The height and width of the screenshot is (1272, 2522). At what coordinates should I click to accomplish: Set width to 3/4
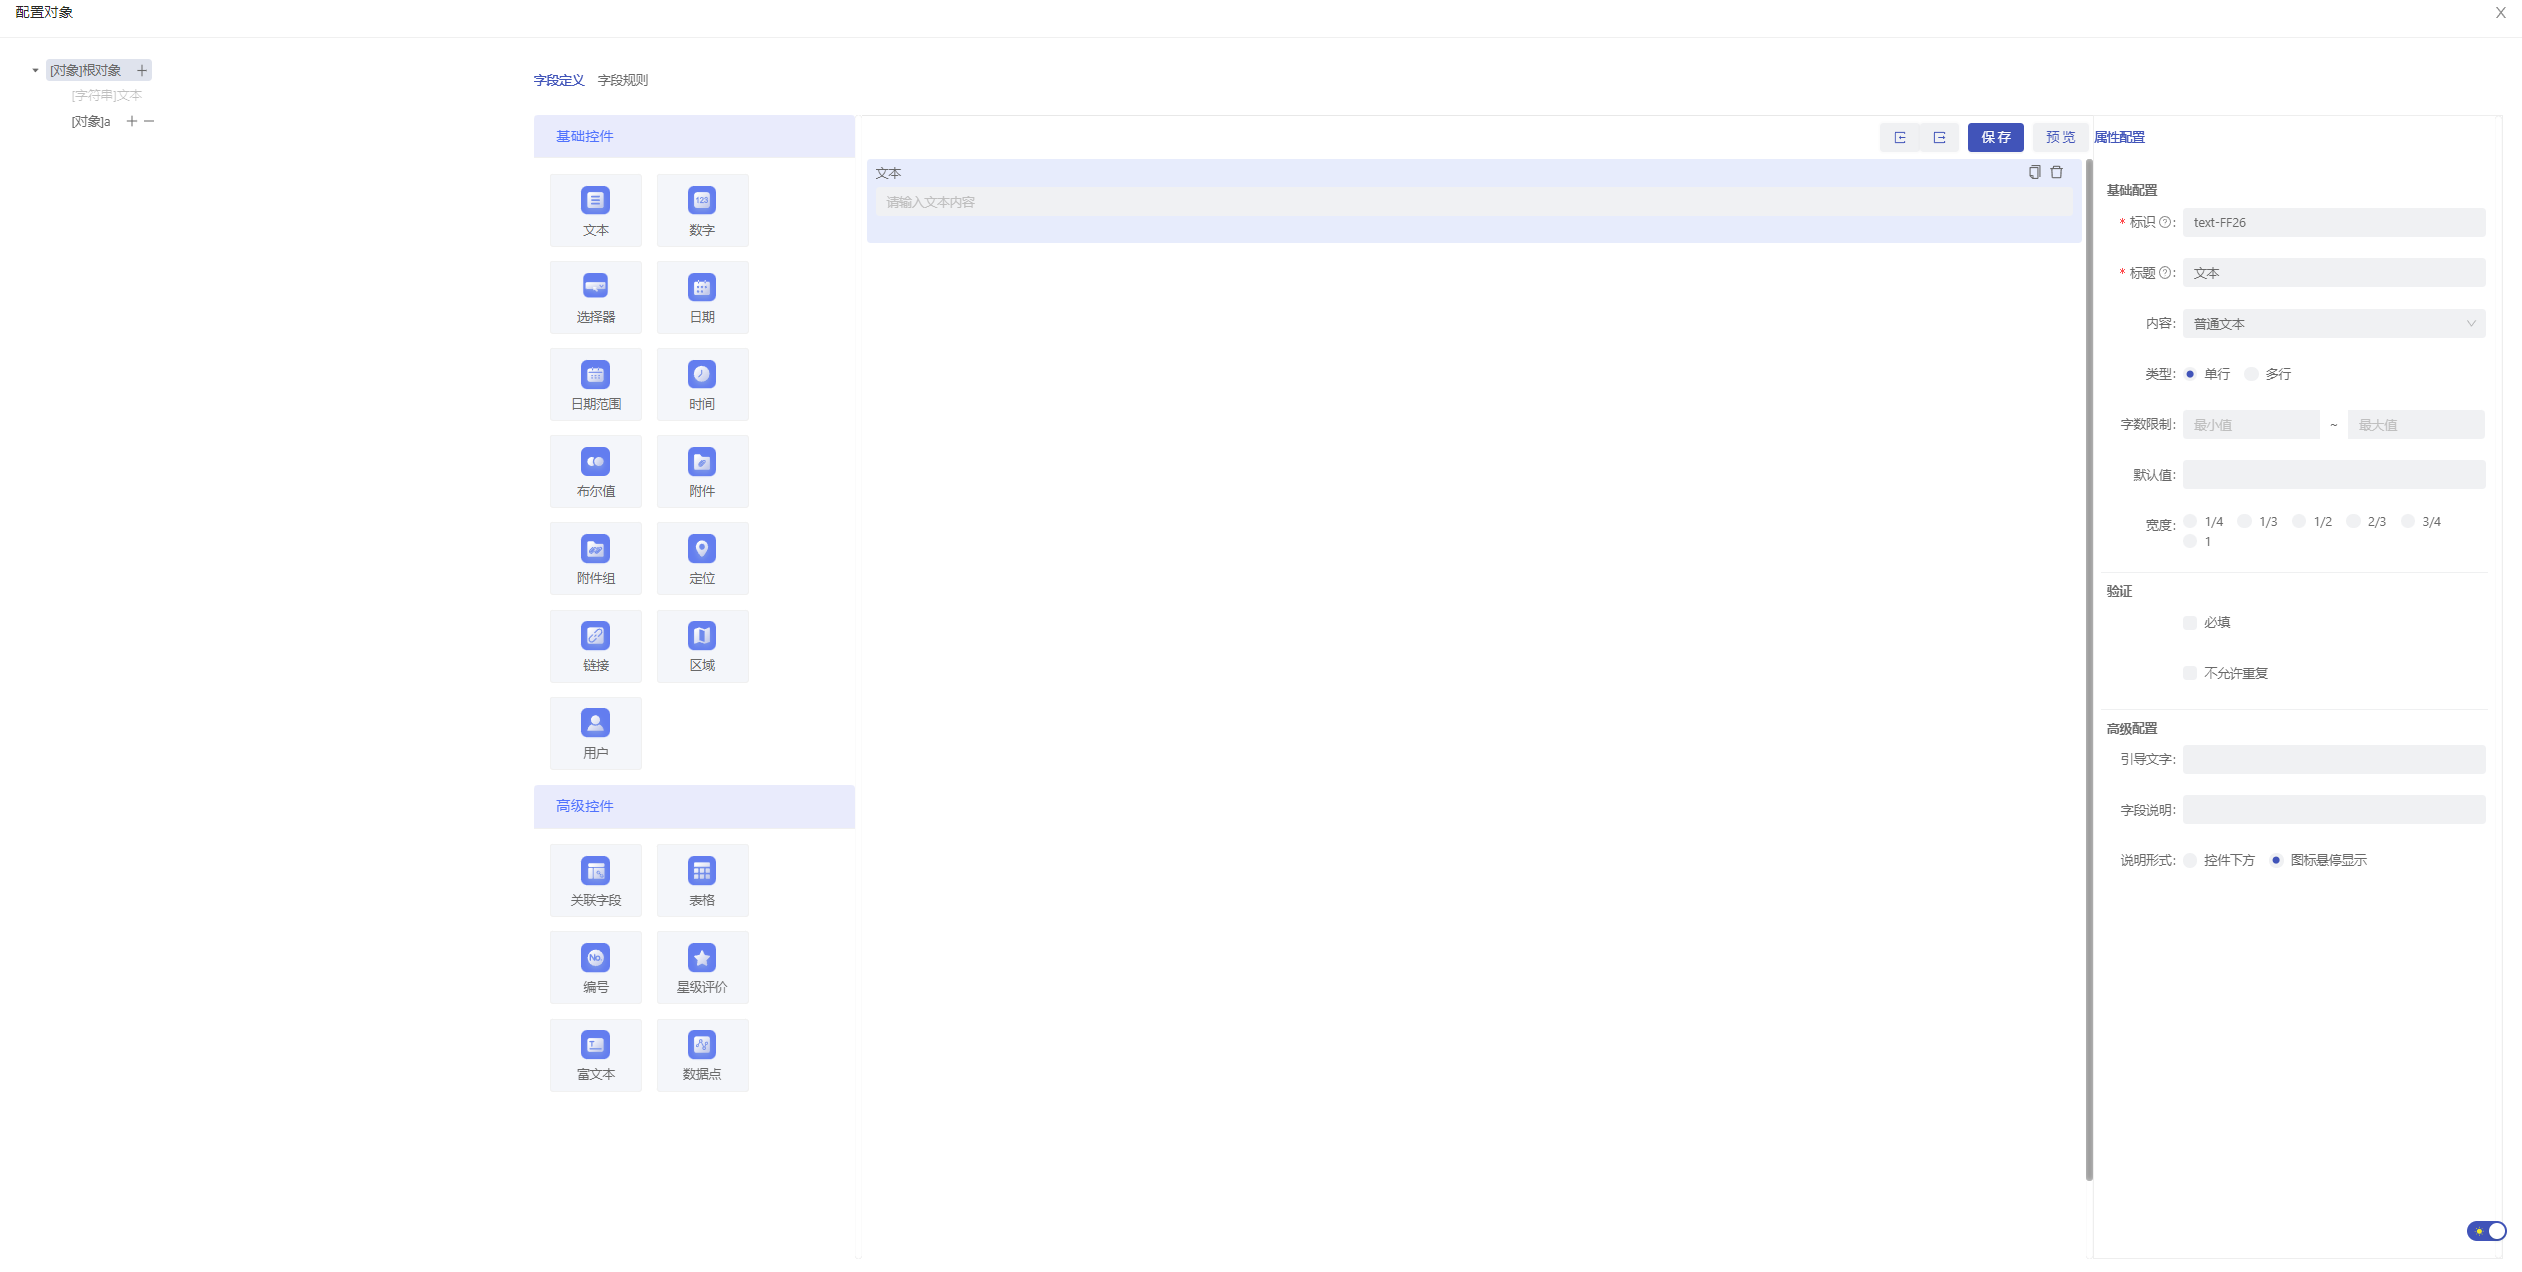tap(2408, 521)
